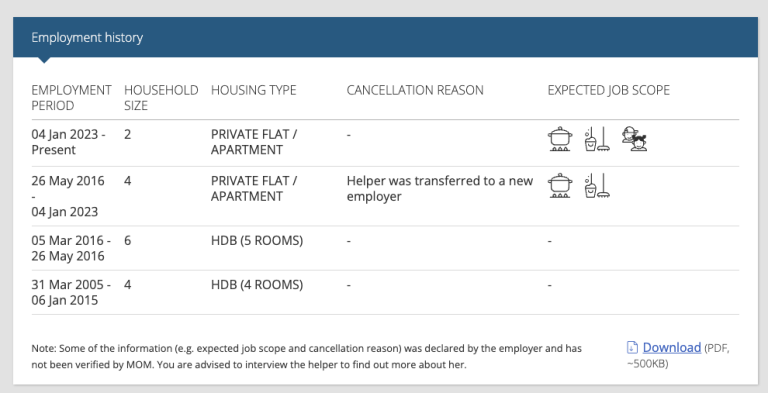The image size is (768, 393).
Task: Click the Employment Period column header
Action: (71, 98)
